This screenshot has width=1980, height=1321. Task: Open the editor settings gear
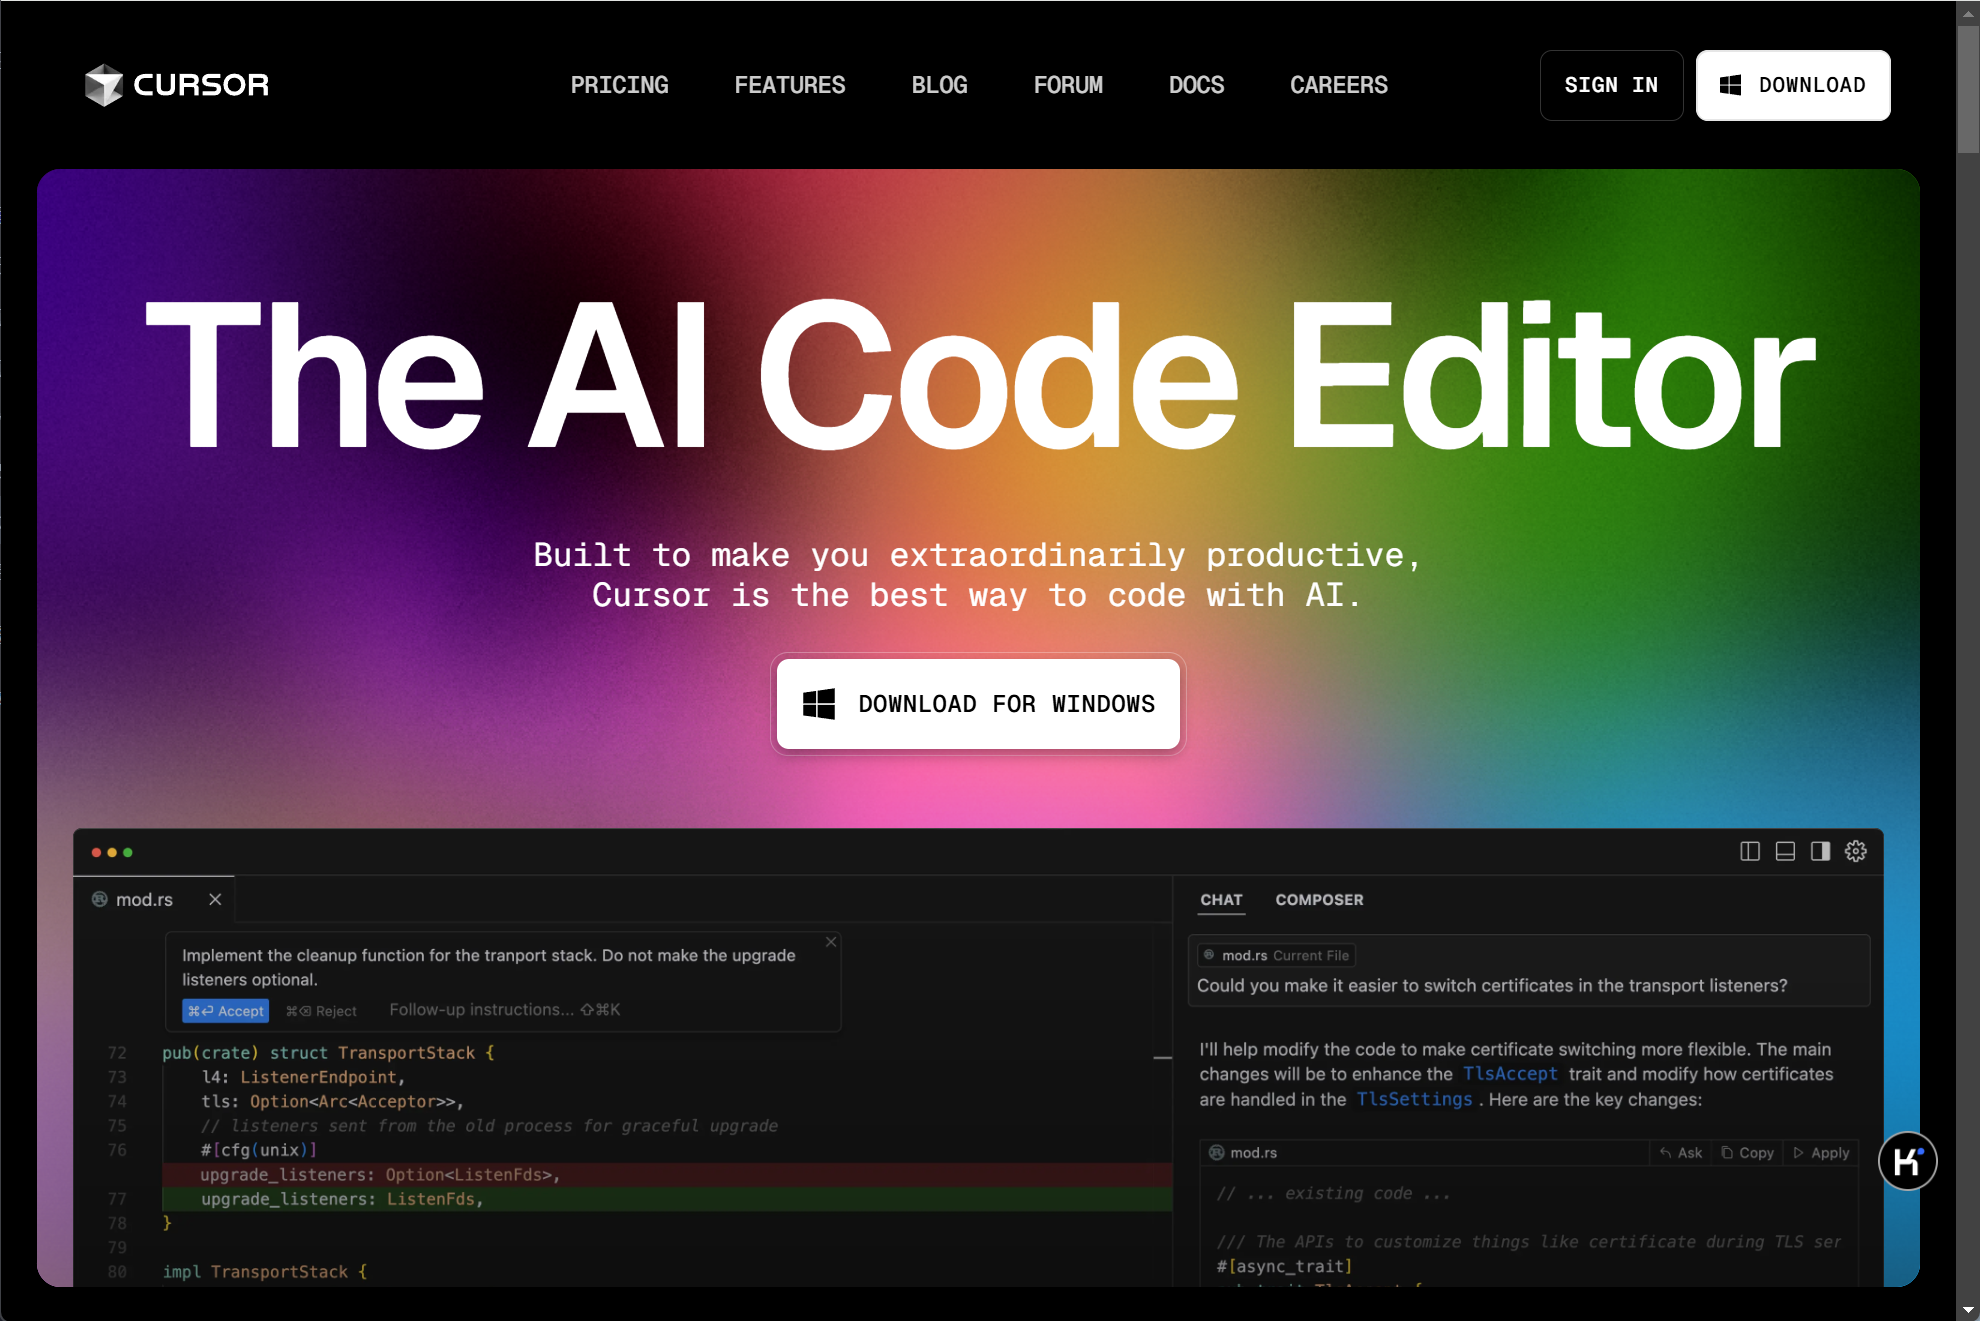[x=1856, y=851]
